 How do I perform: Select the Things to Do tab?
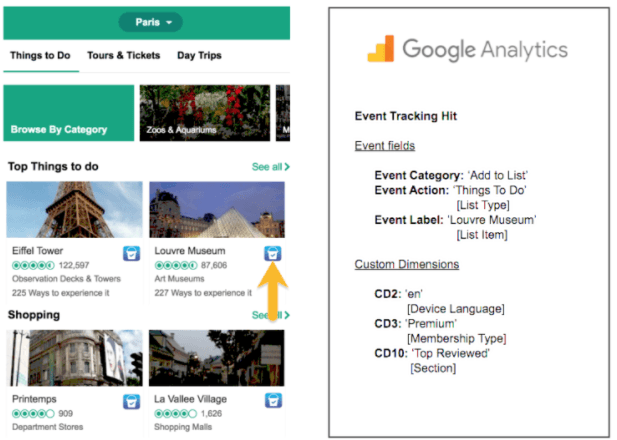tap(40, 55)
